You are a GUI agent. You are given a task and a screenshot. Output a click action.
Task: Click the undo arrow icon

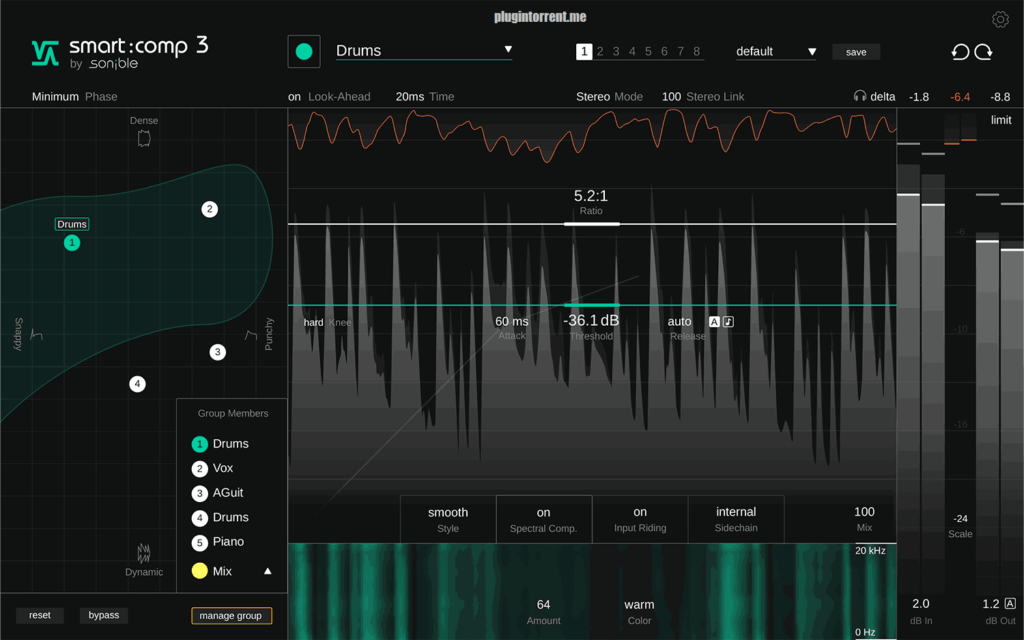click(960, 52)
